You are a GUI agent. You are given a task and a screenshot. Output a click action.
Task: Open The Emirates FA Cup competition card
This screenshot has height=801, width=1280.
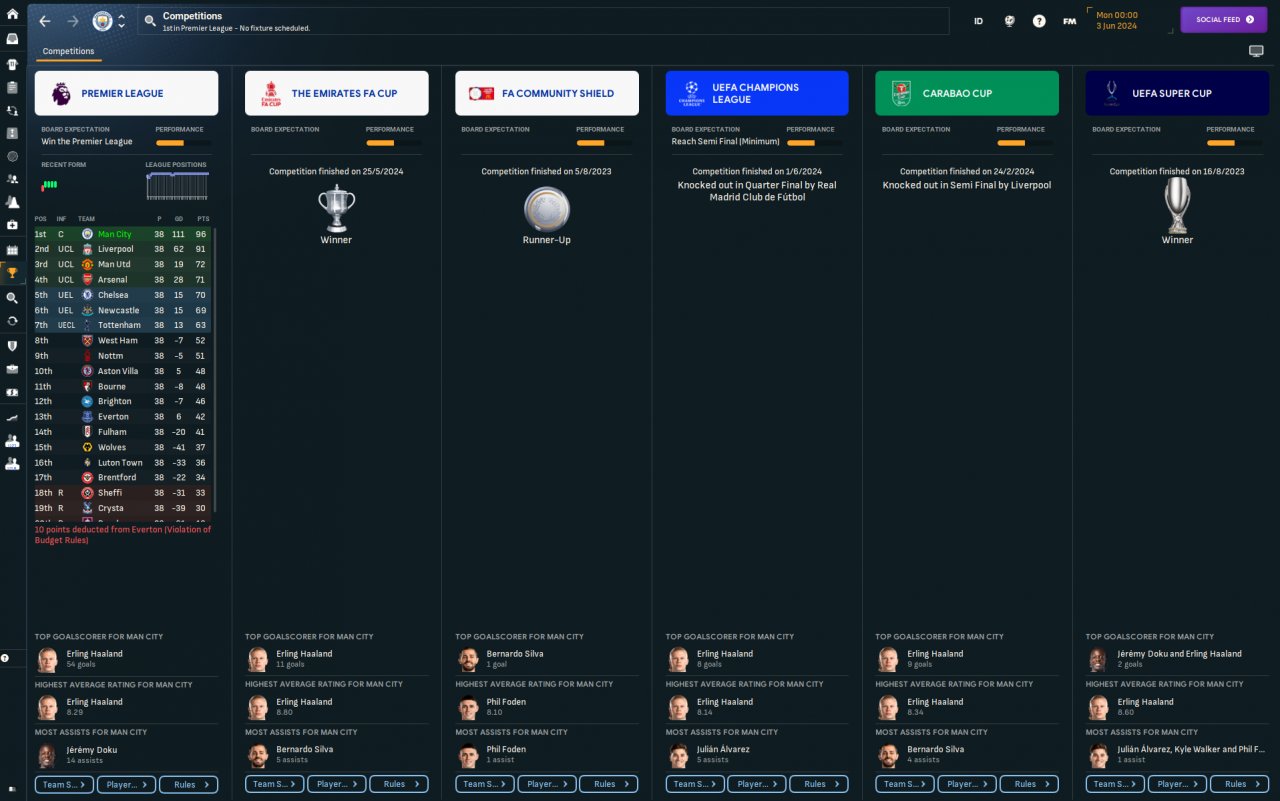click(x=336, y=93)
